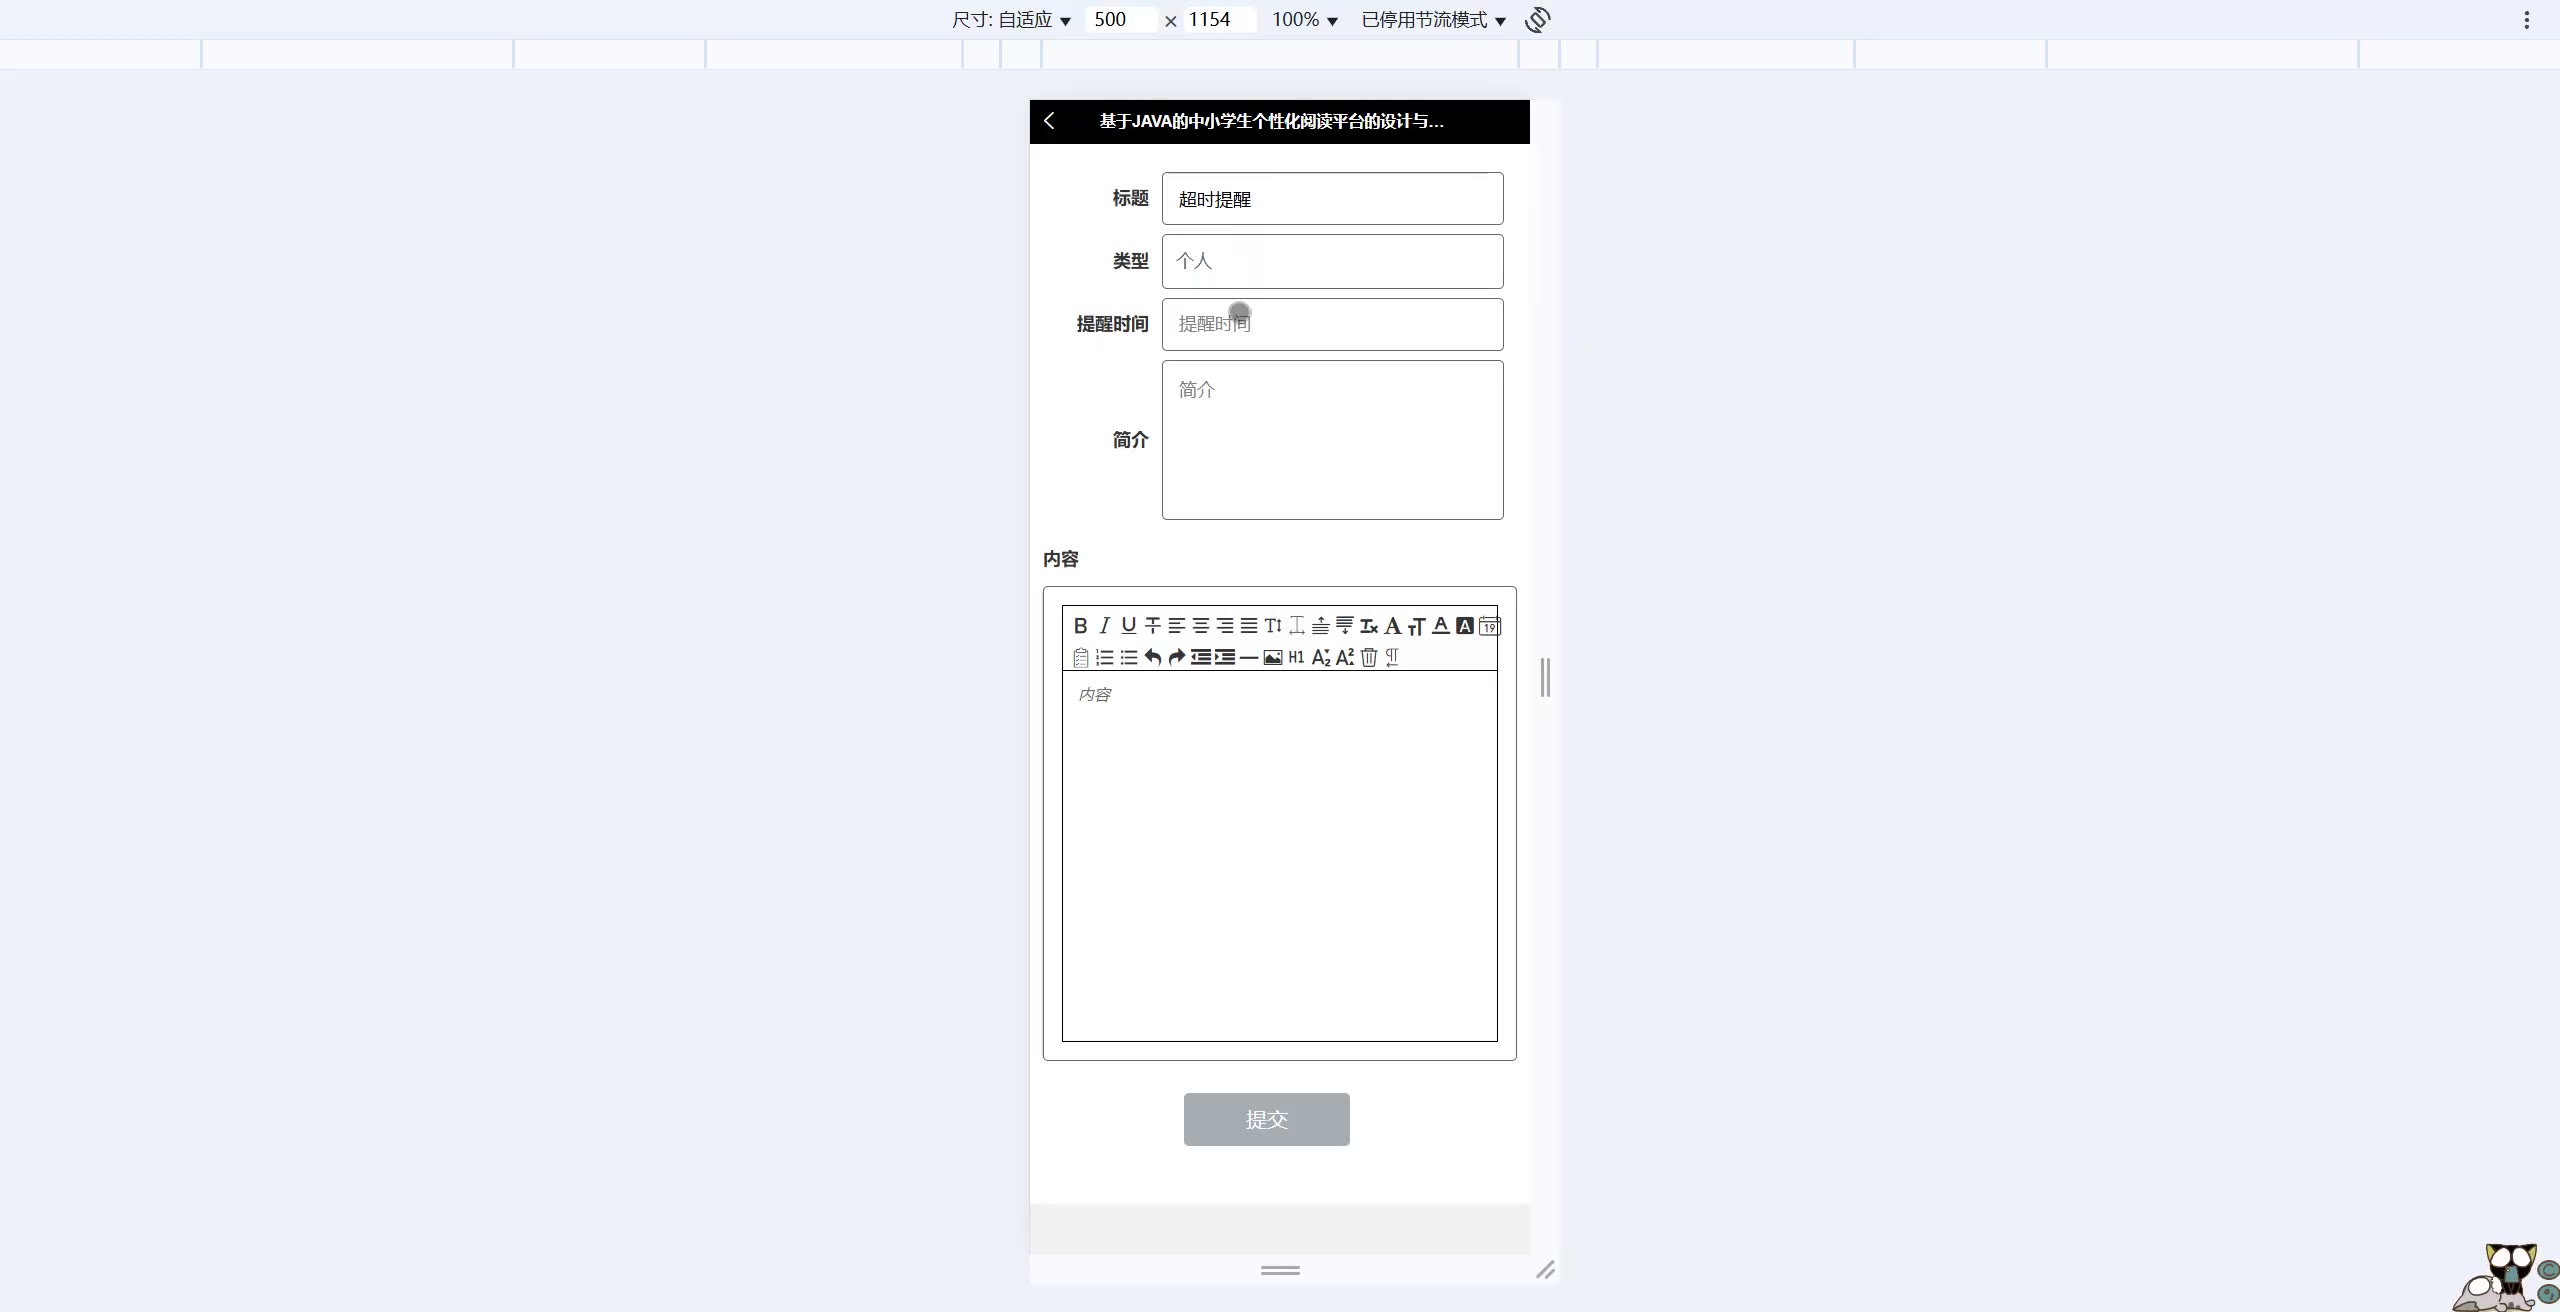Click the redo arrow icon
The height and width of the screenshot is (1312, 2560).
pos(1176,657)
